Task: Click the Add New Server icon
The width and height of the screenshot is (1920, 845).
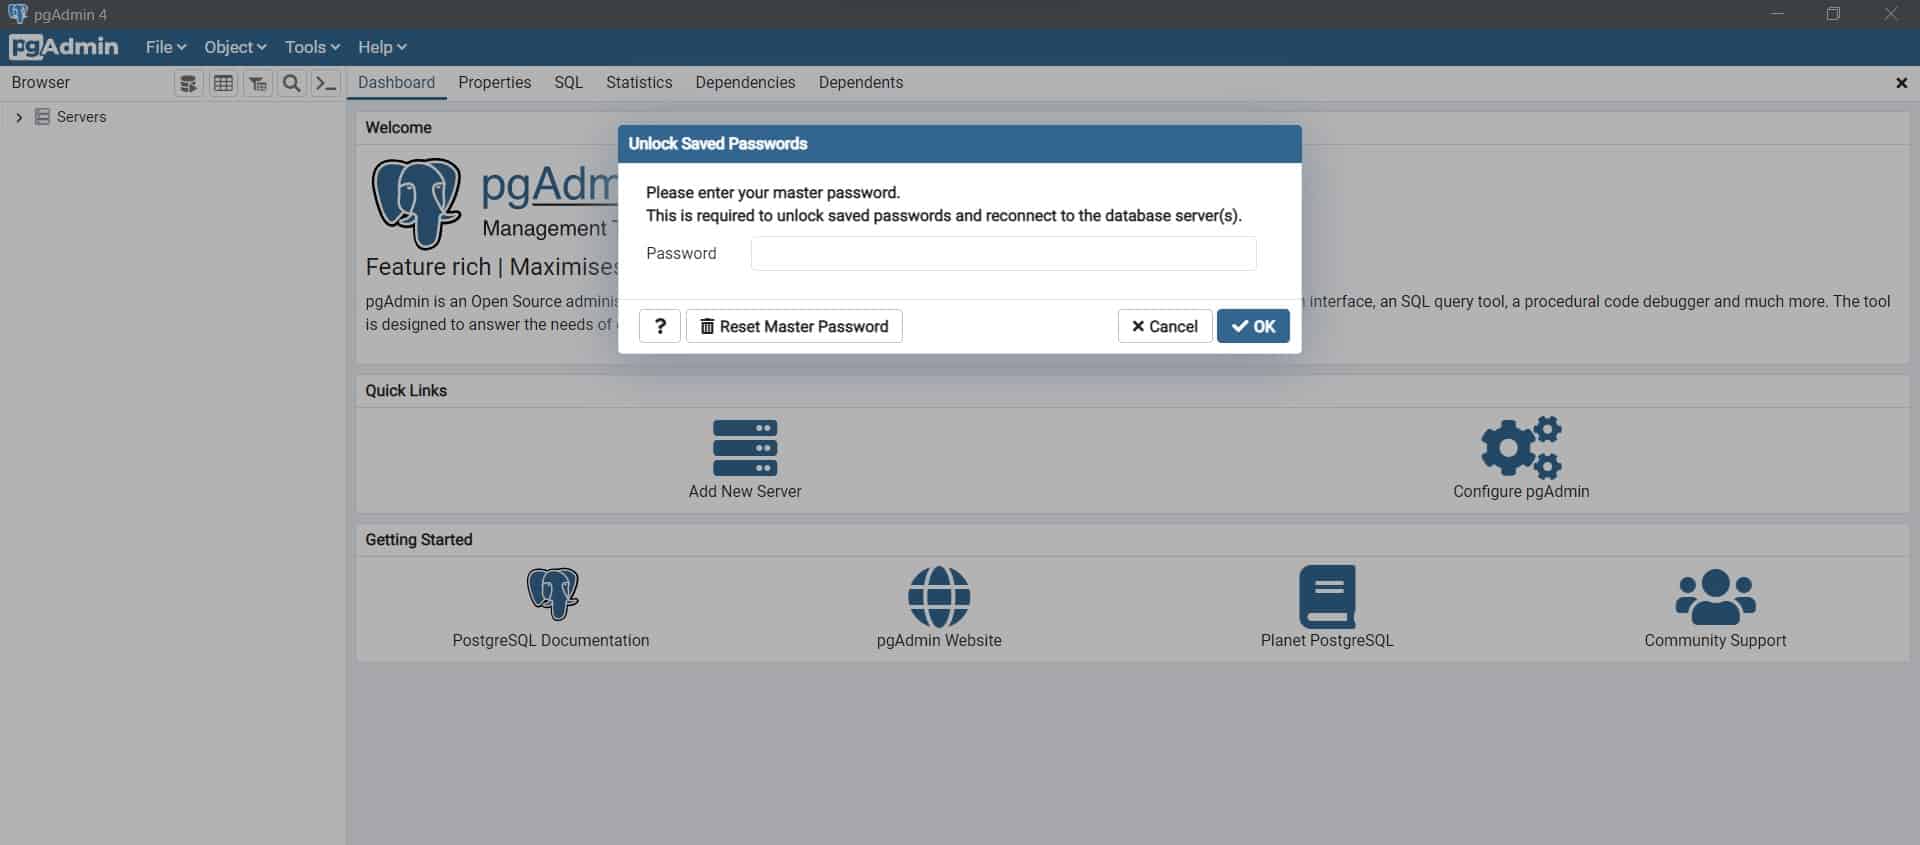Action: click(745, 447)
